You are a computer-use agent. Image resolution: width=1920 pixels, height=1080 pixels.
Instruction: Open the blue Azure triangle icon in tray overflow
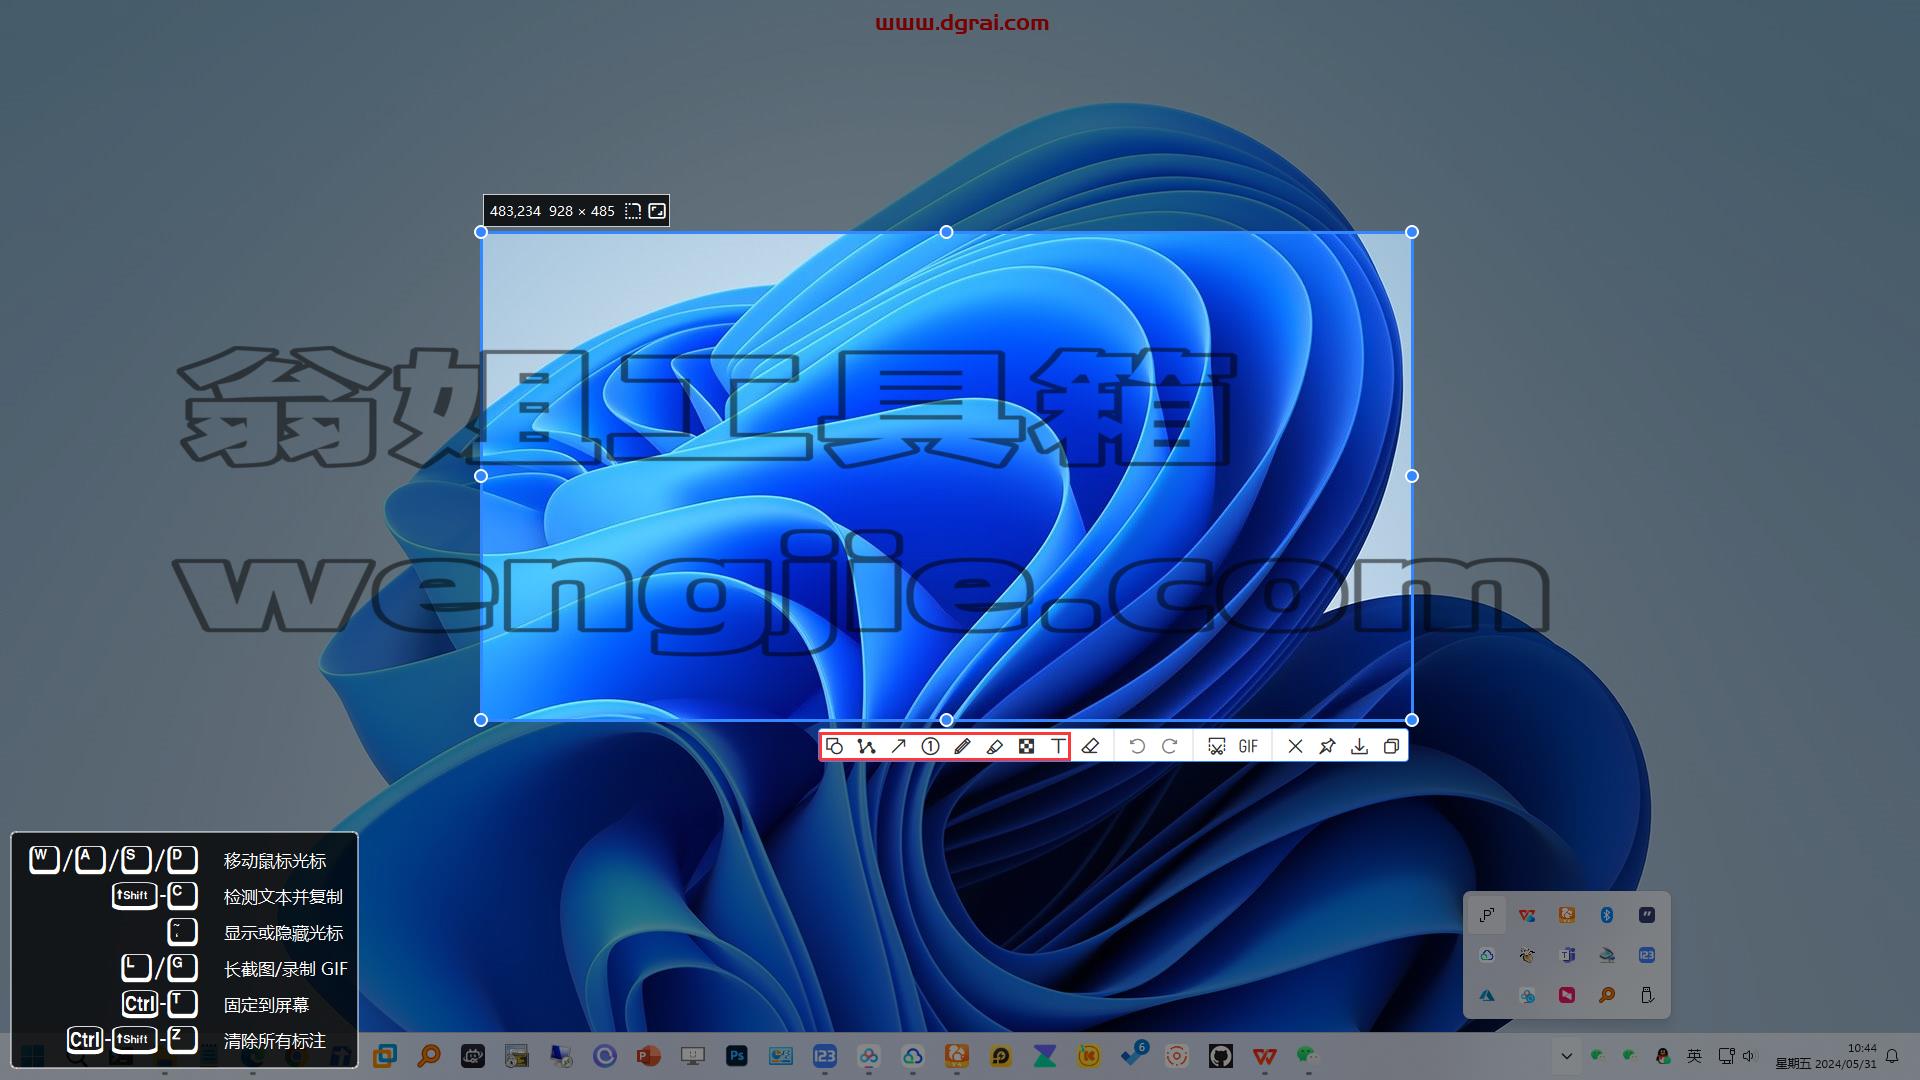pos(1487,995)
